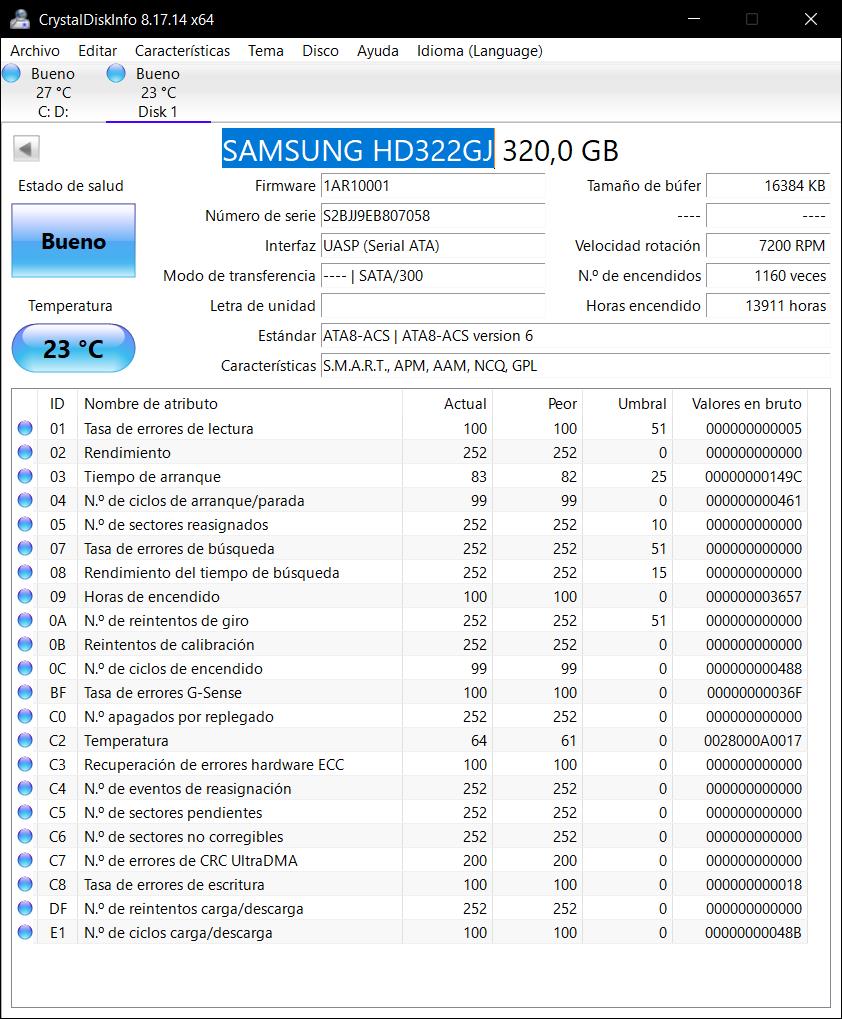Screen dimensions: 842x1019
Task: Click status orb for Disk 1
Action: tap(116, 73)
